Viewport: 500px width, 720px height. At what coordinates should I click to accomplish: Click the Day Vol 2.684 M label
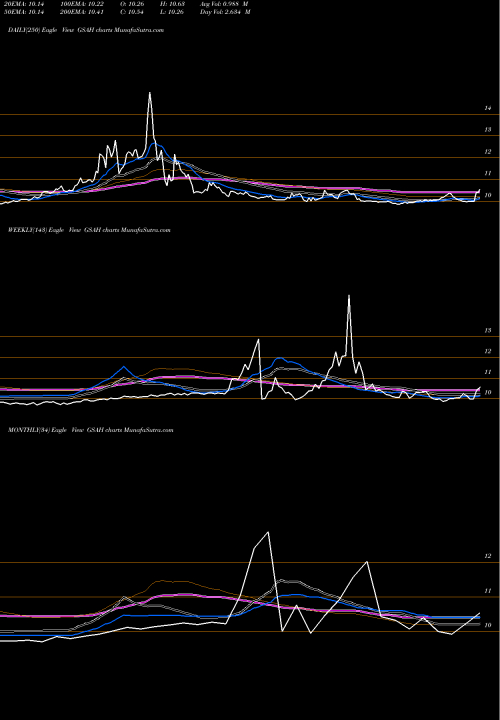click(x=225, y=12)
